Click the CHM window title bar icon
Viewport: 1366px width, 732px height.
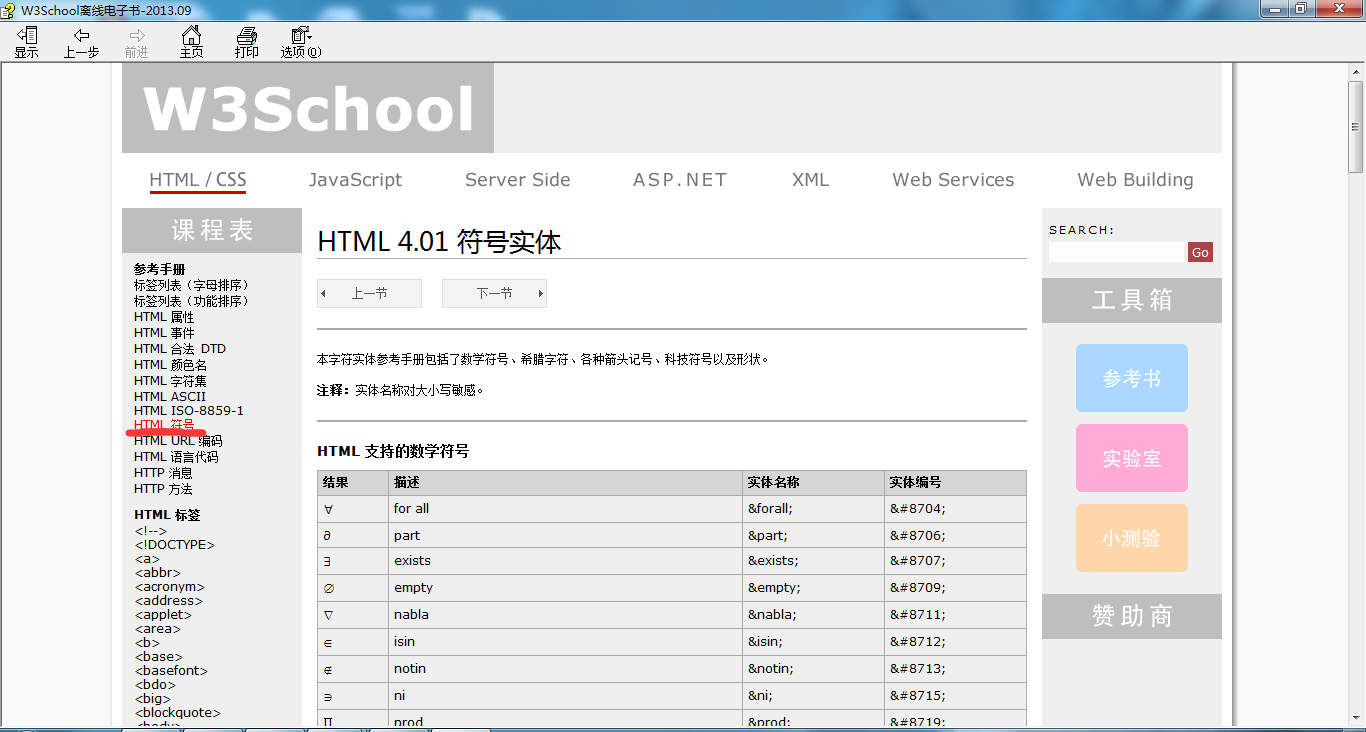10,9
